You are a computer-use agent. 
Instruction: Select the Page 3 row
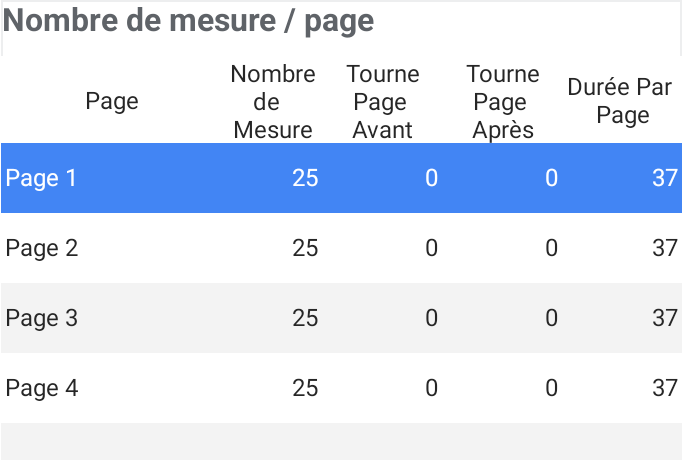(341, 318)
